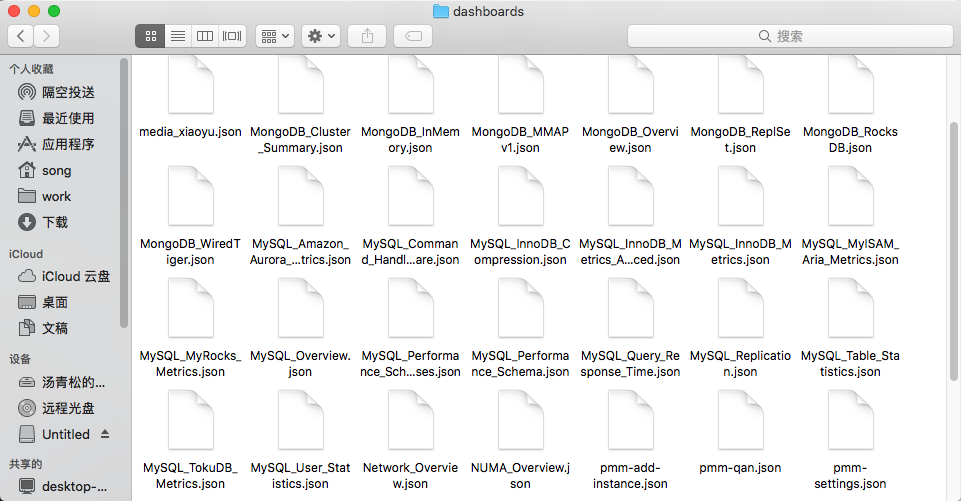The height and width of the screenshot is (501, 961).
Task: Click the NUMA_Overview.json file name
Action: [x=520, y=476]
